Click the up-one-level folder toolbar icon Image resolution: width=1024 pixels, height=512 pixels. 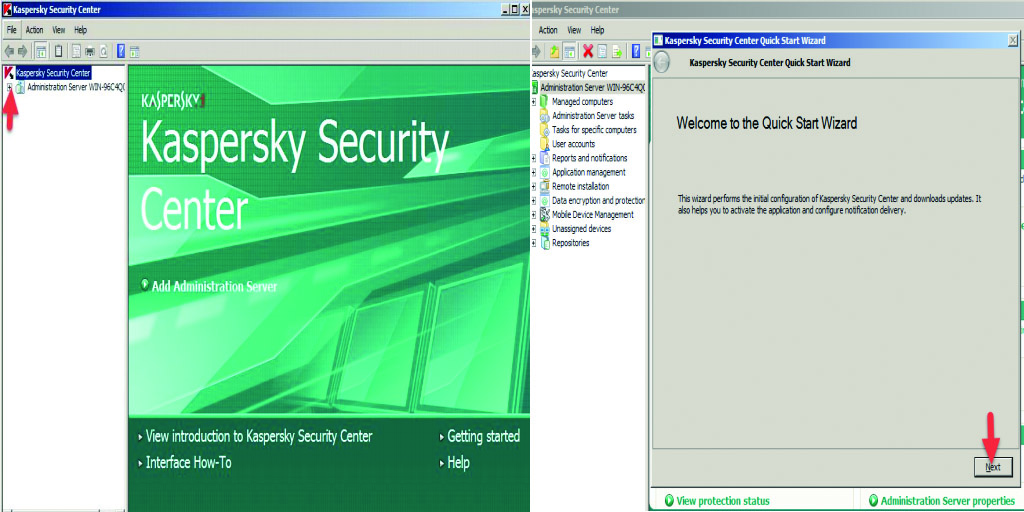click(554, 51)
